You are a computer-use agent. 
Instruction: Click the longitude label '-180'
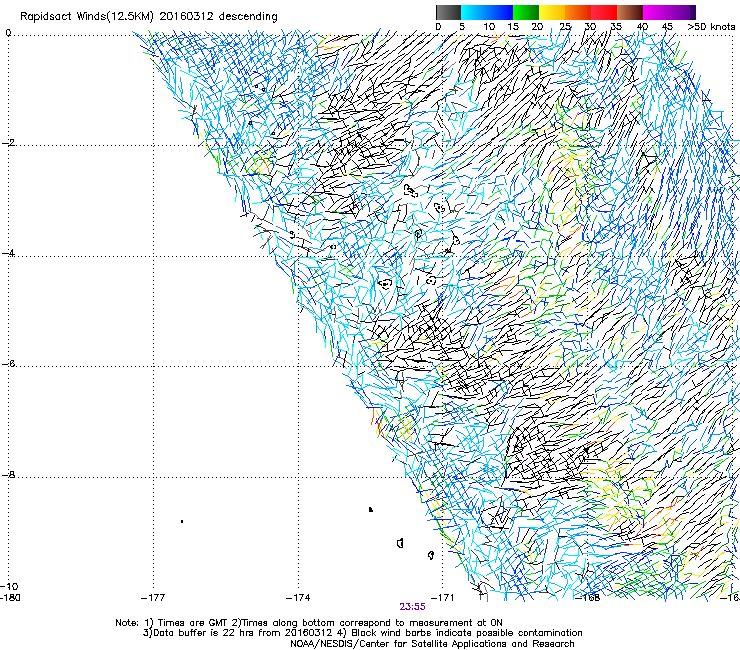tap(10, 598)
